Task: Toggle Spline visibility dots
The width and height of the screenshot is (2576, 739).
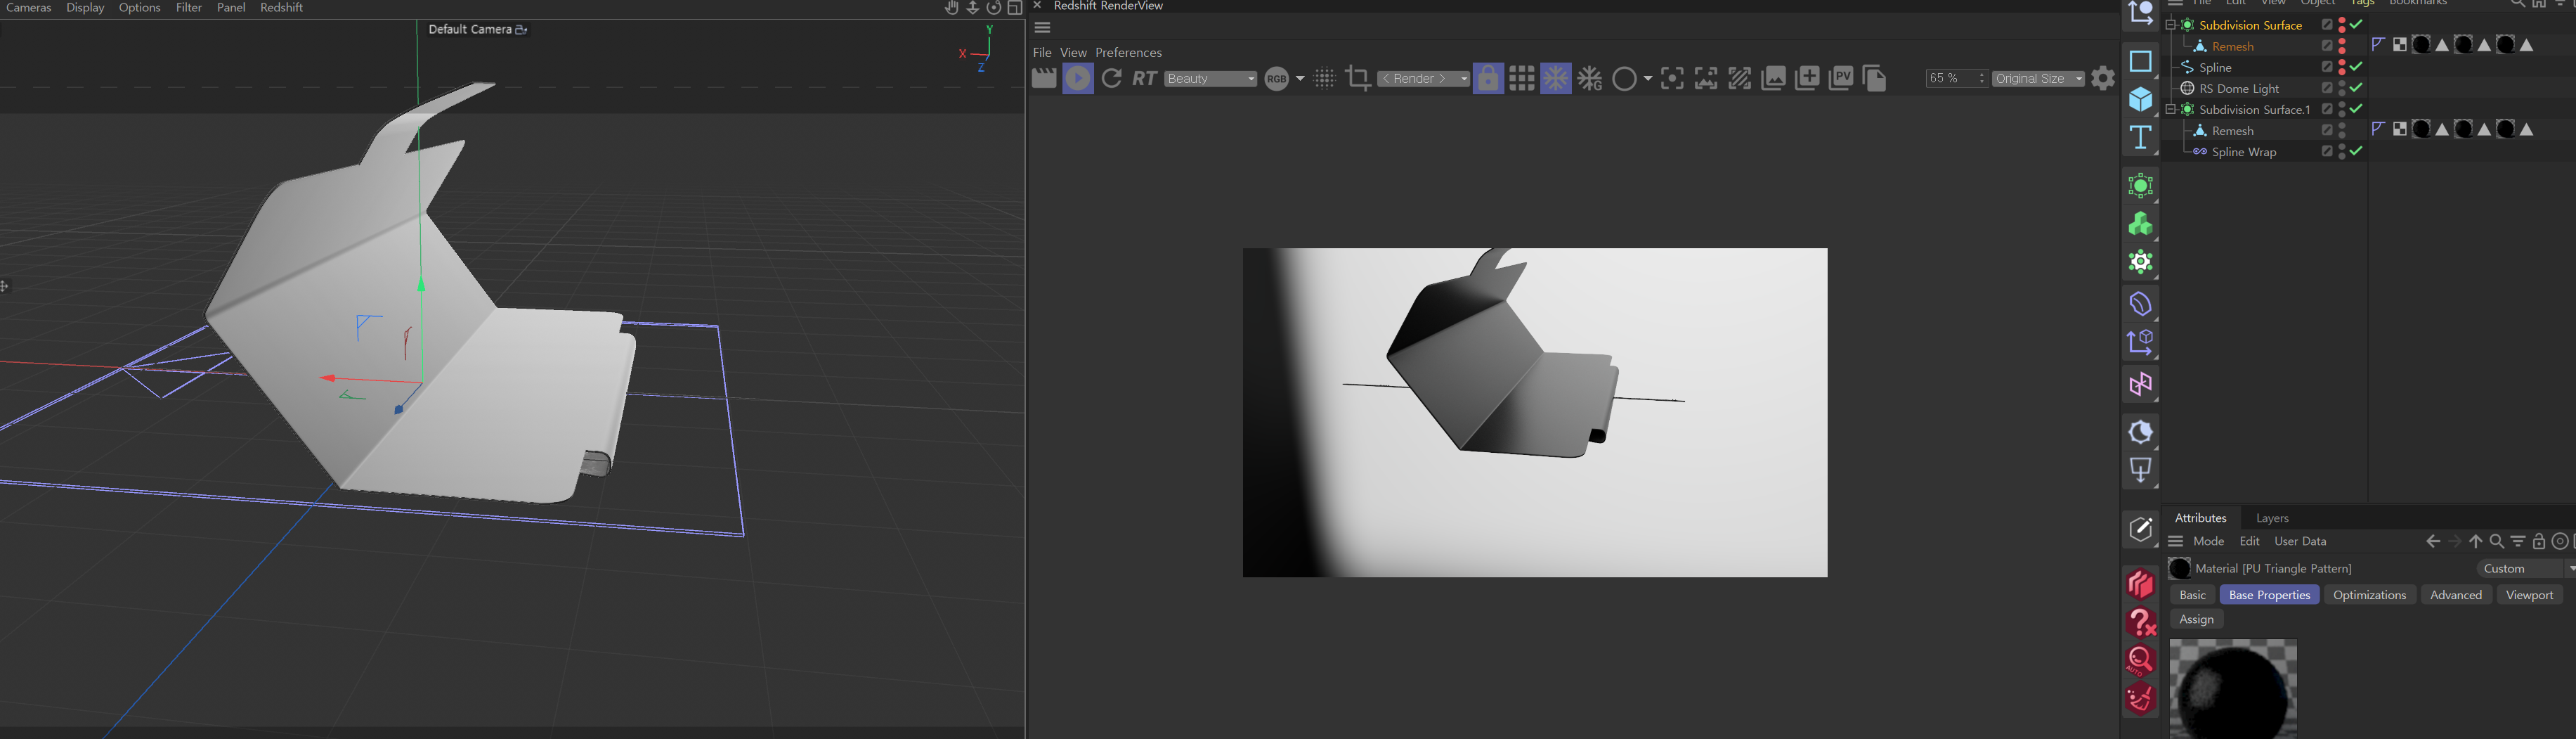Action: pos(2342,67)
